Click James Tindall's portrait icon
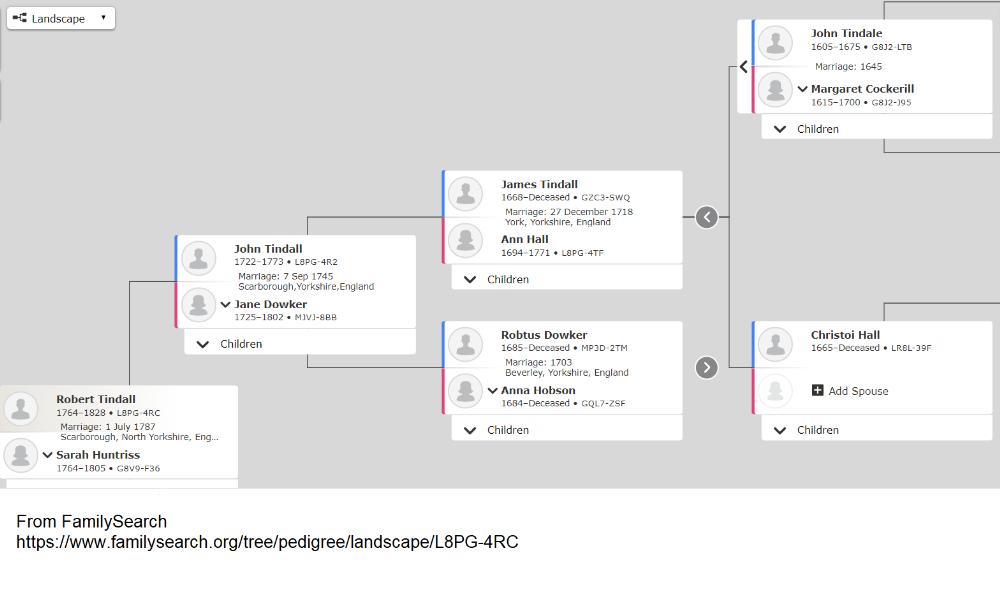The image size is (1000, 607). 465,193
